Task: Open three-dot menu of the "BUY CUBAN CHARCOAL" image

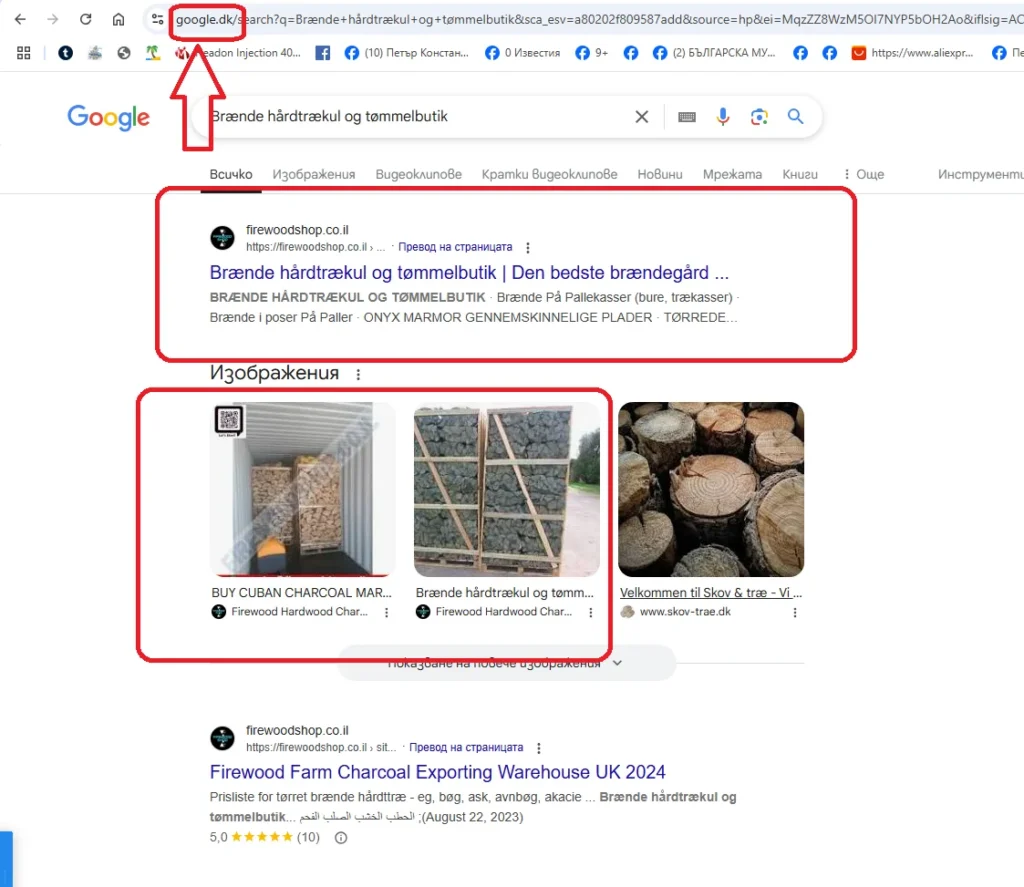Action: click(387, 613)
